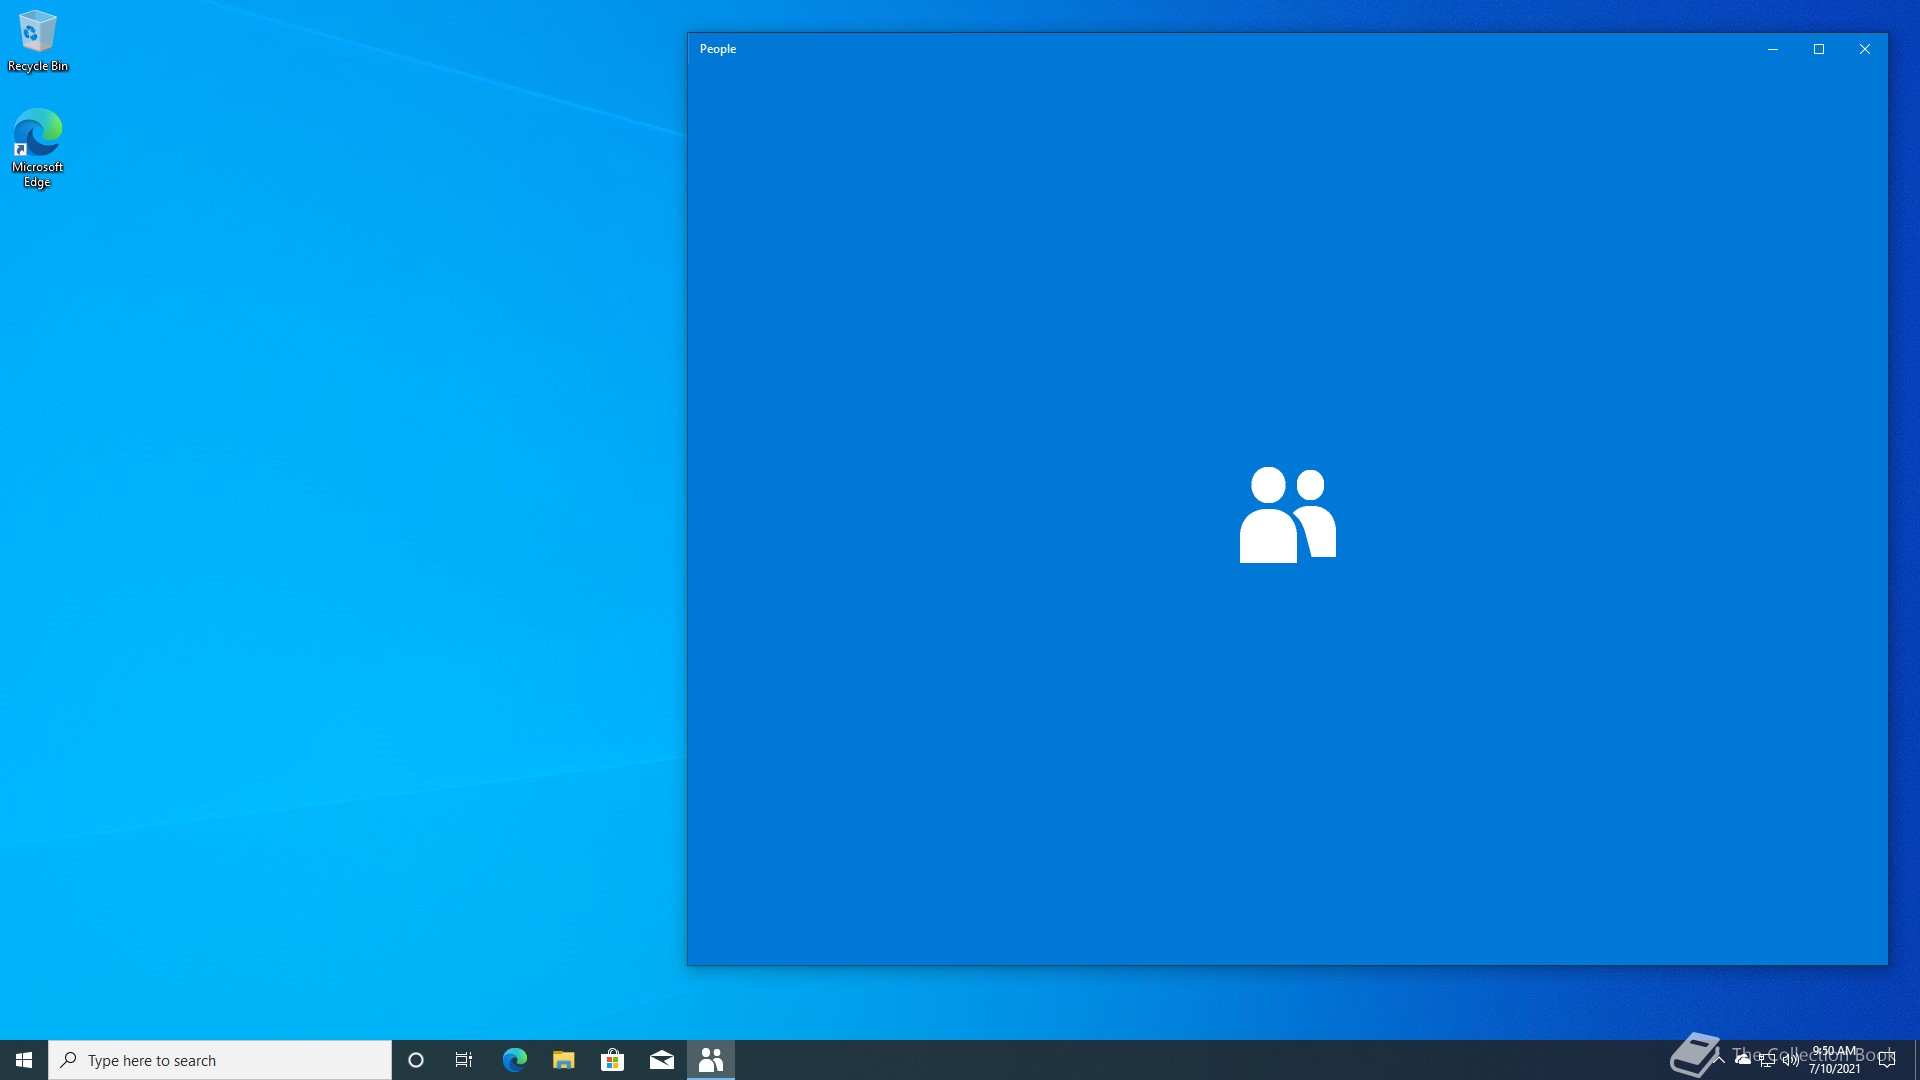Select the Microsoft Edge desktop shortcut
The height and width of the screenshot is (1080, 1920).
pos(37,148)
